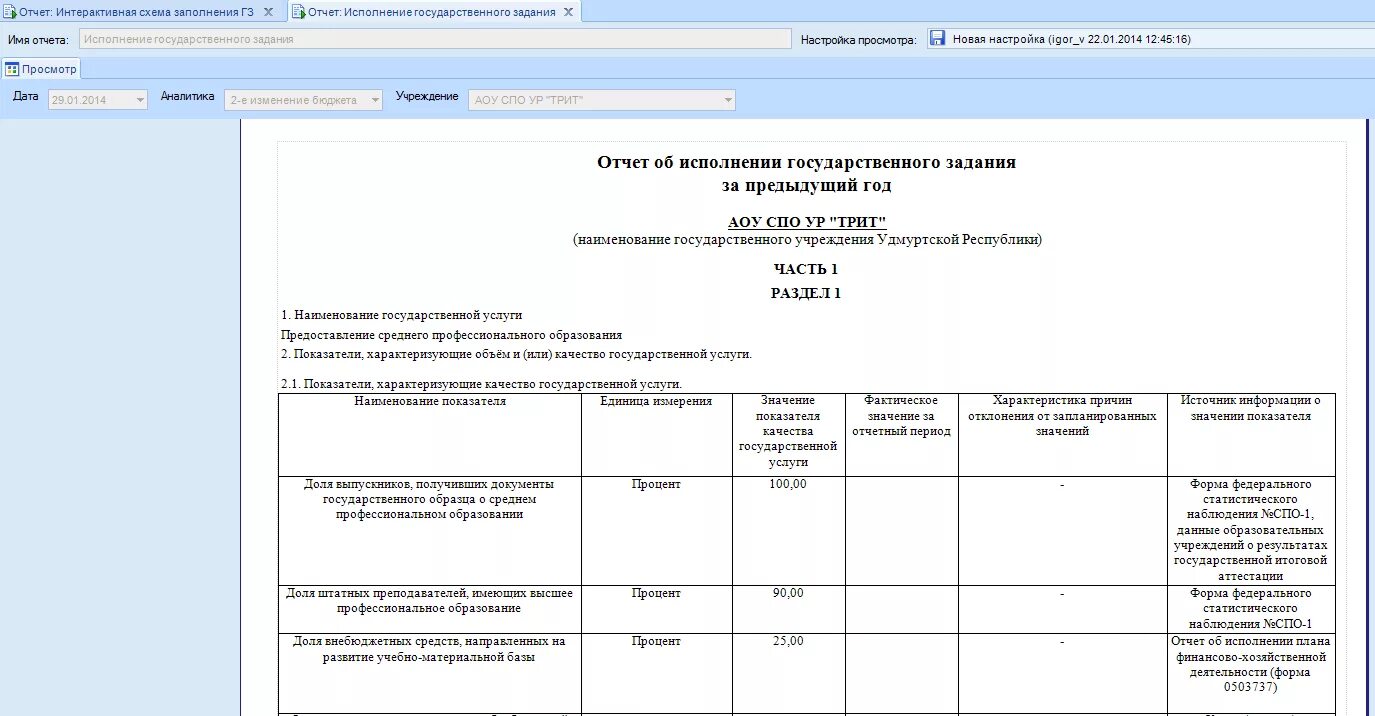Click text за предыдущий год
Screen dimensions: 1375x716
tap(806, 186)
